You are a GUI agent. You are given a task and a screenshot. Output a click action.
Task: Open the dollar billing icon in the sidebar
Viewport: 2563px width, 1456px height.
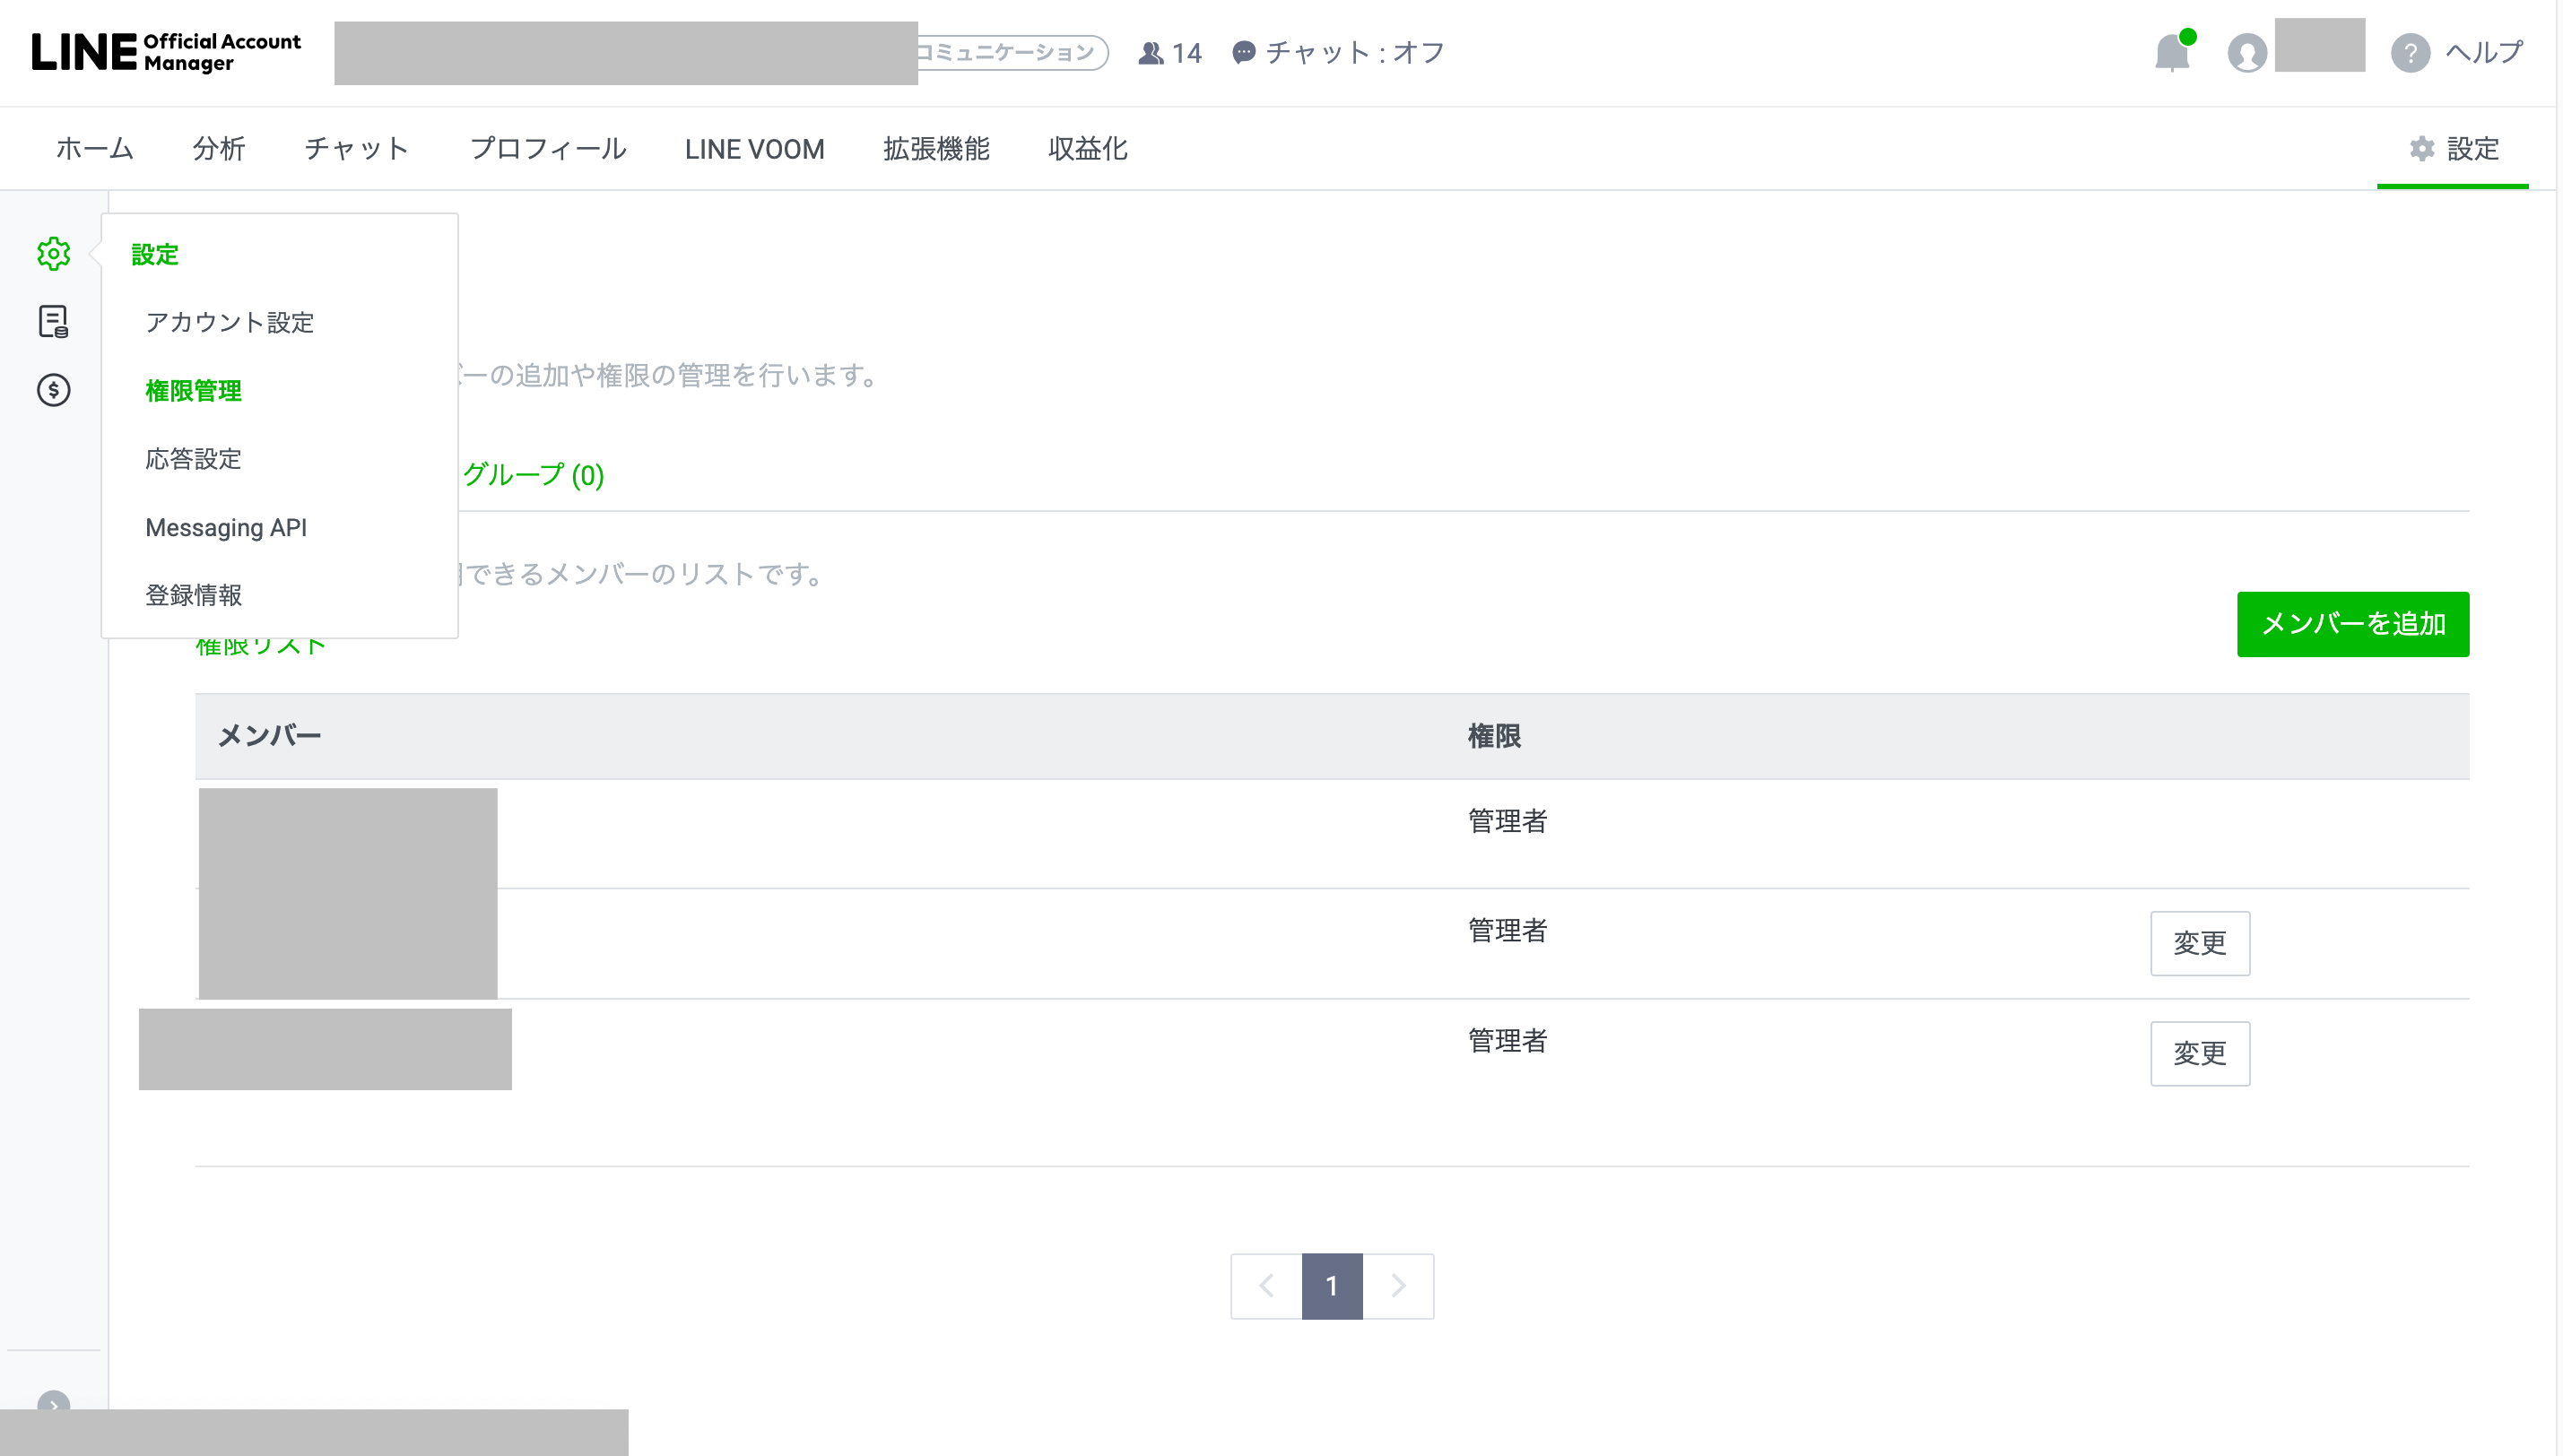(x=54, y=390)
